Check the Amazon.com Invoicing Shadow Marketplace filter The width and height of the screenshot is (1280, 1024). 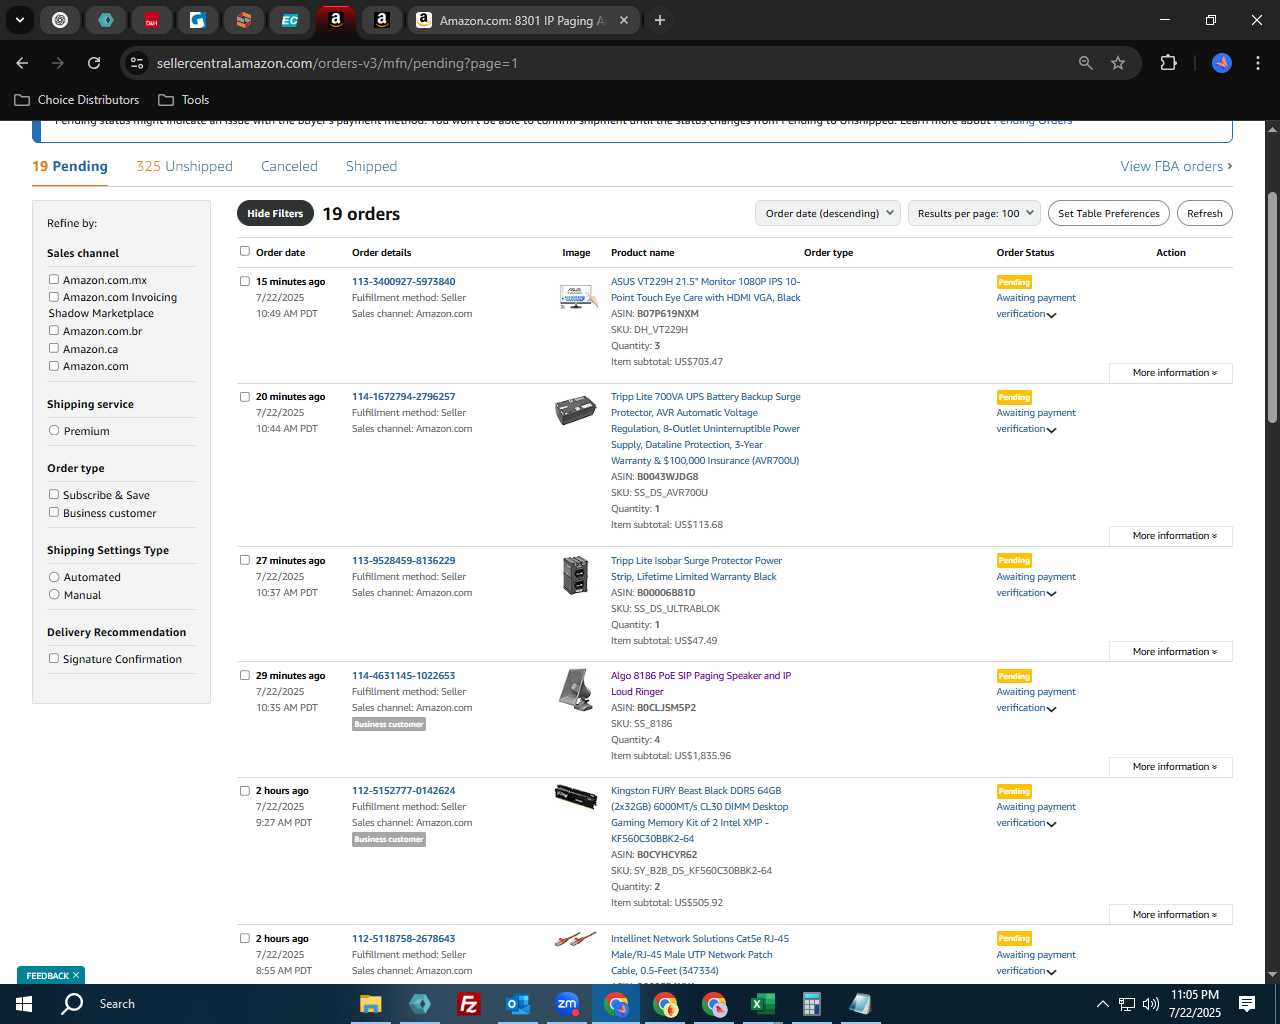tap(54, 296)
